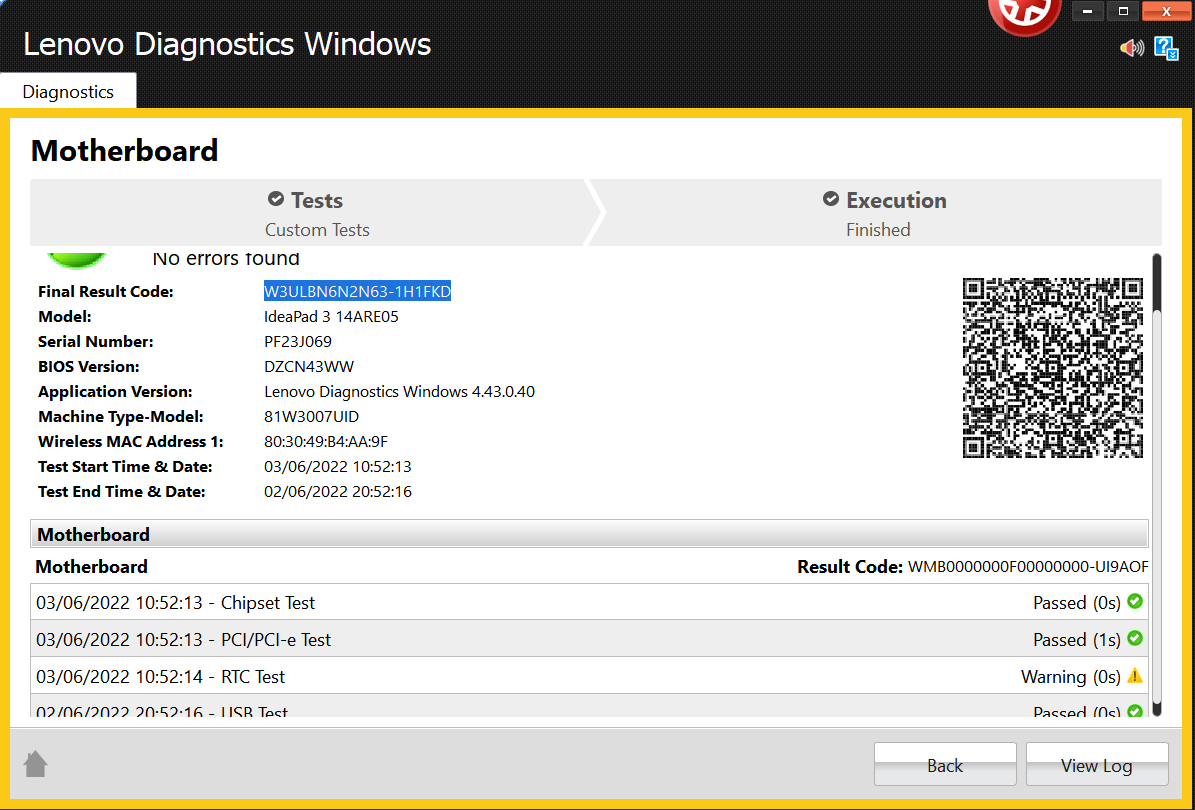Click machine type-model 81W3007UID
Screen dimensions: 1195x810
(x=312, y=417)
